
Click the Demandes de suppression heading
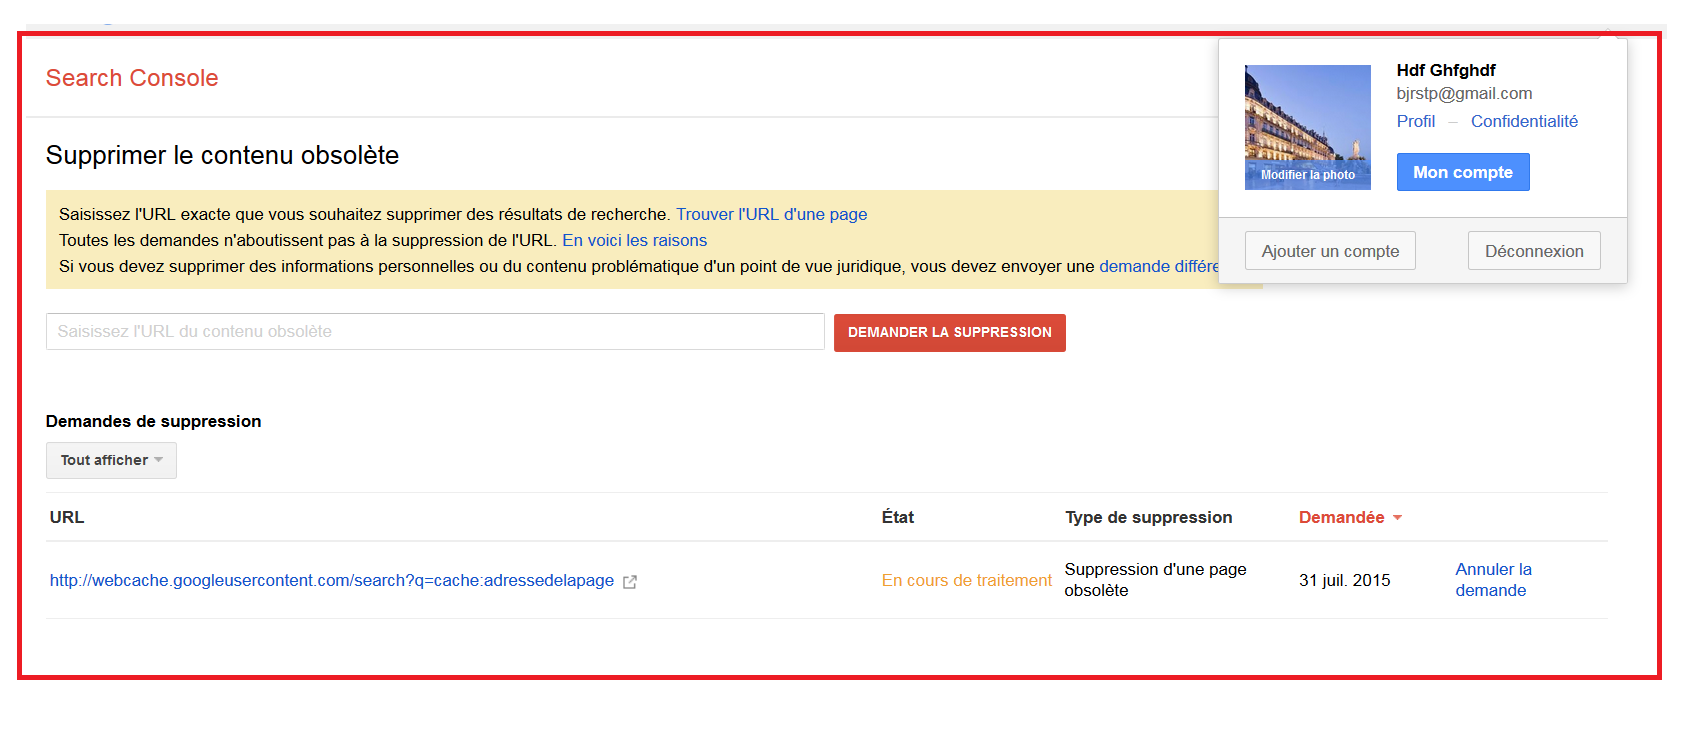click(153, 421)
